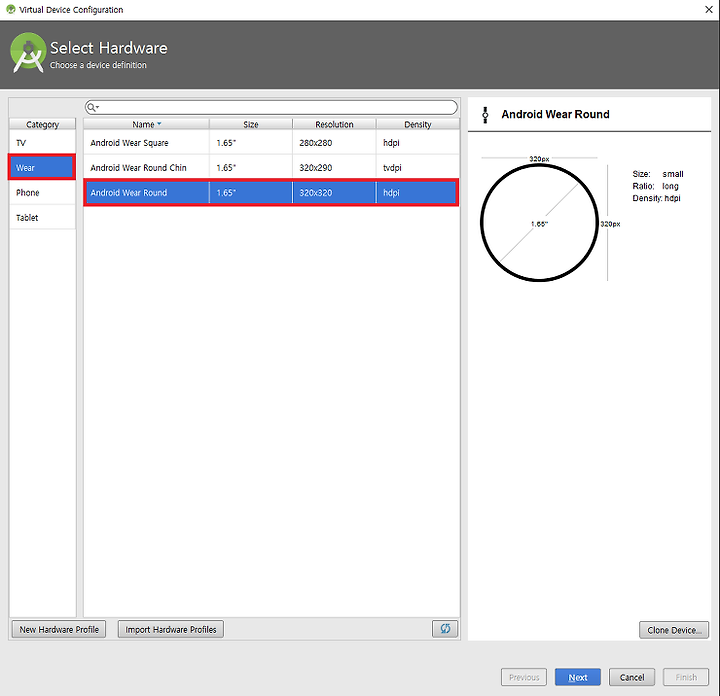This screenshot has width=720, height=696.
Task: Select the TV category
Action: click(x=42, y=143)
